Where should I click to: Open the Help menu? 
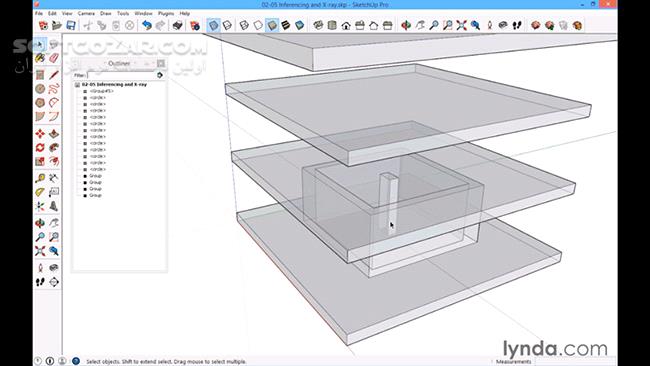tap(184, 13)
